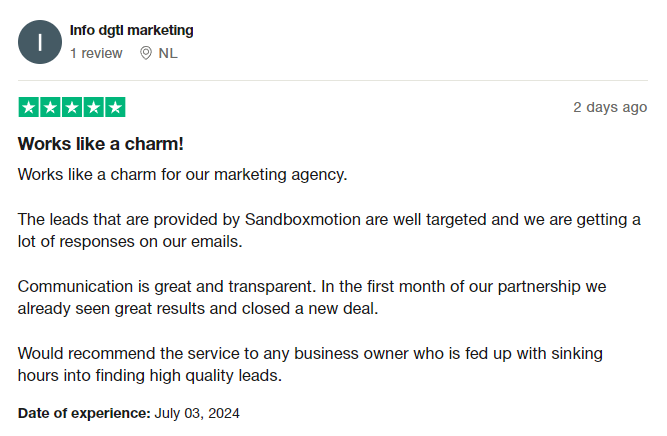This screenshot has width=667, height=436.
Task: Click the reviewer avatar with letter I
Action: tap(40, 41)
